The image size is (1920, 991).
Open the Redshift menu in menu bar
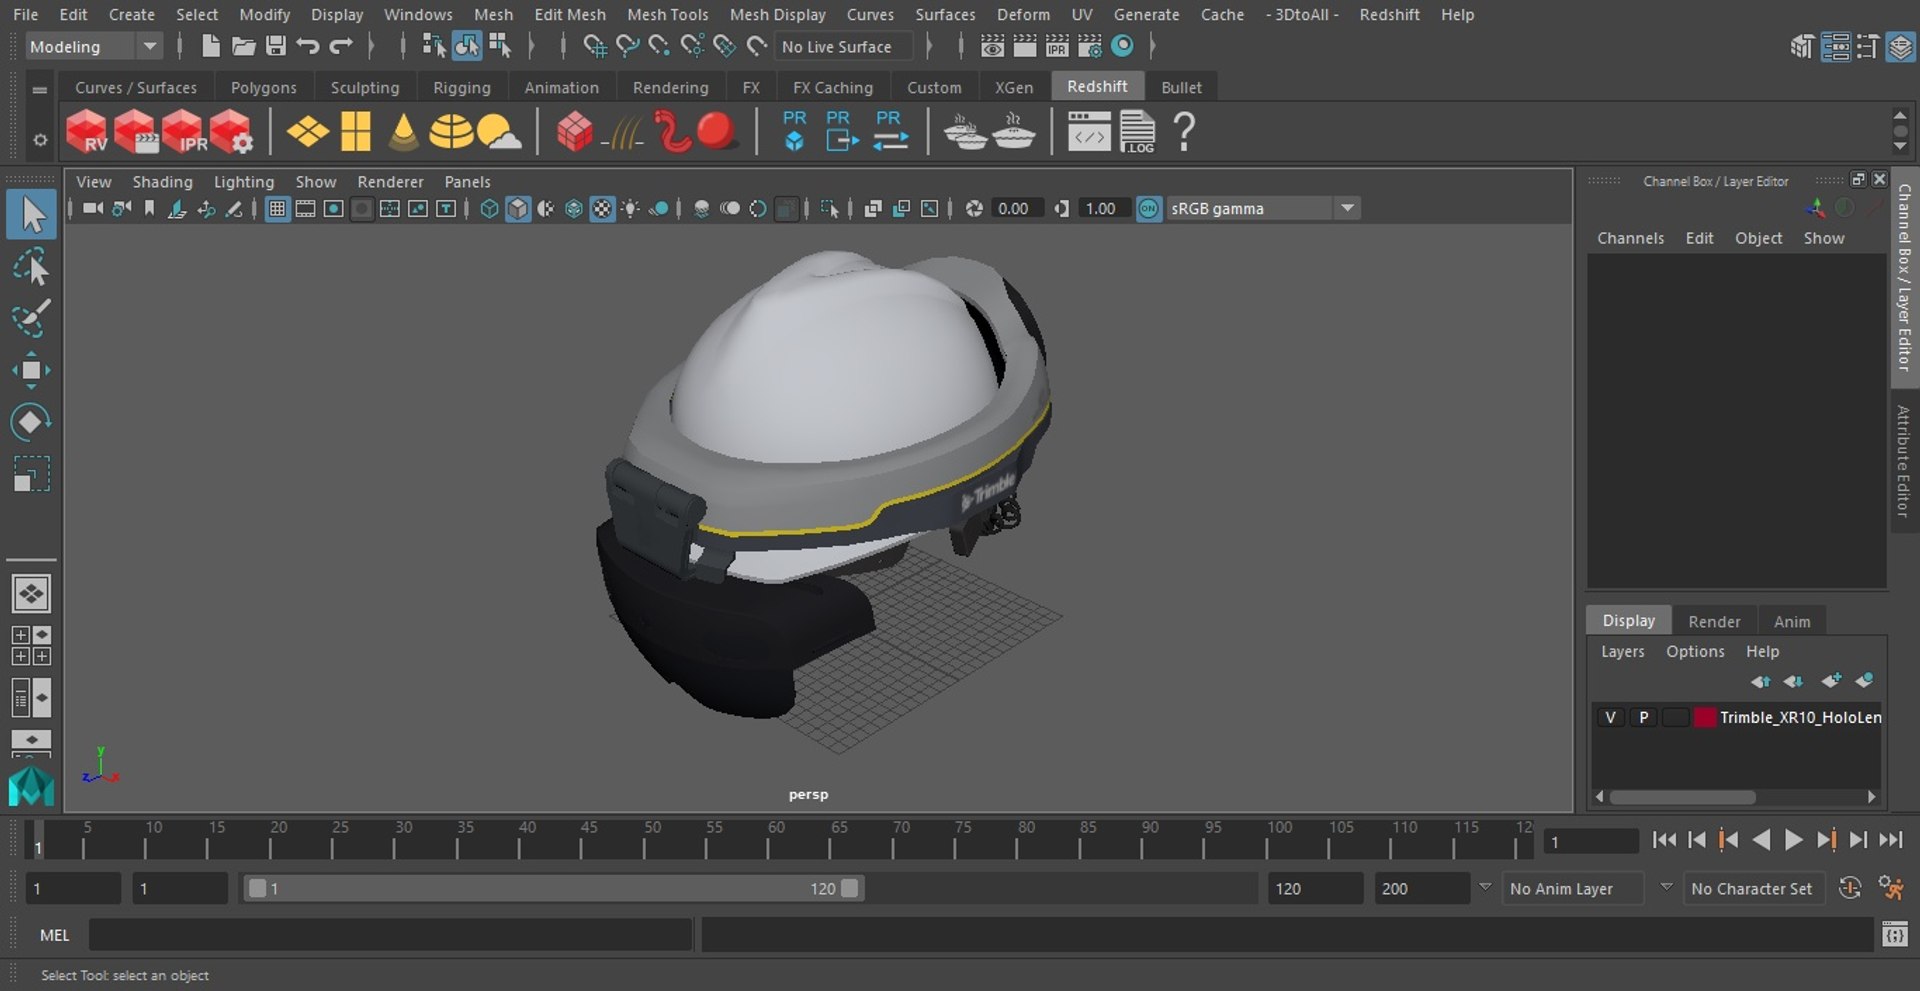pyautogui.click(x=1389, y=14)
